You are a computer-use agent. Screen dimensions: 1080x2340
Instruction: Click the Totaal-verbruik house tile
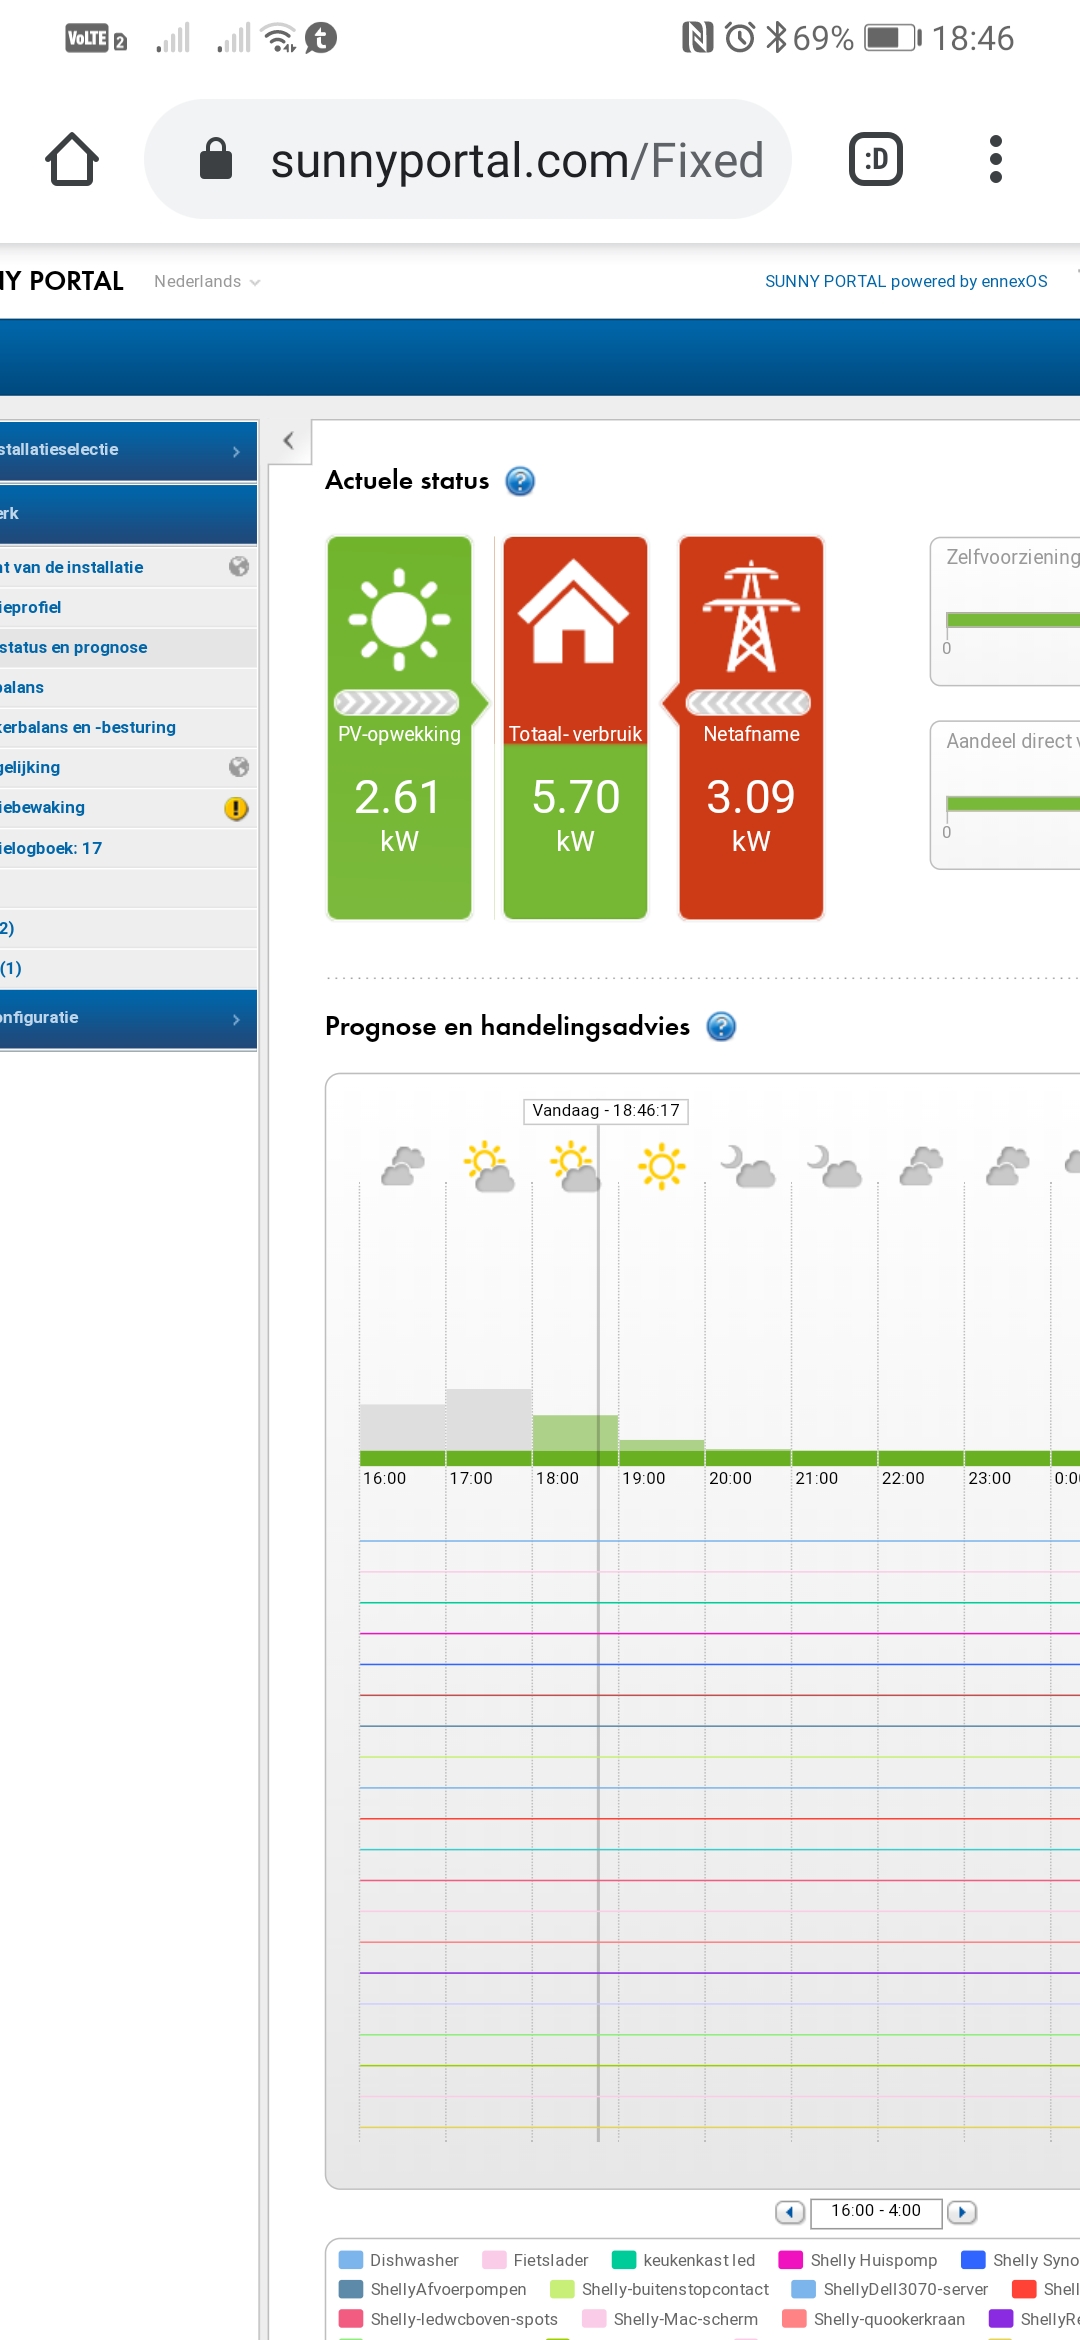(575, 727)
